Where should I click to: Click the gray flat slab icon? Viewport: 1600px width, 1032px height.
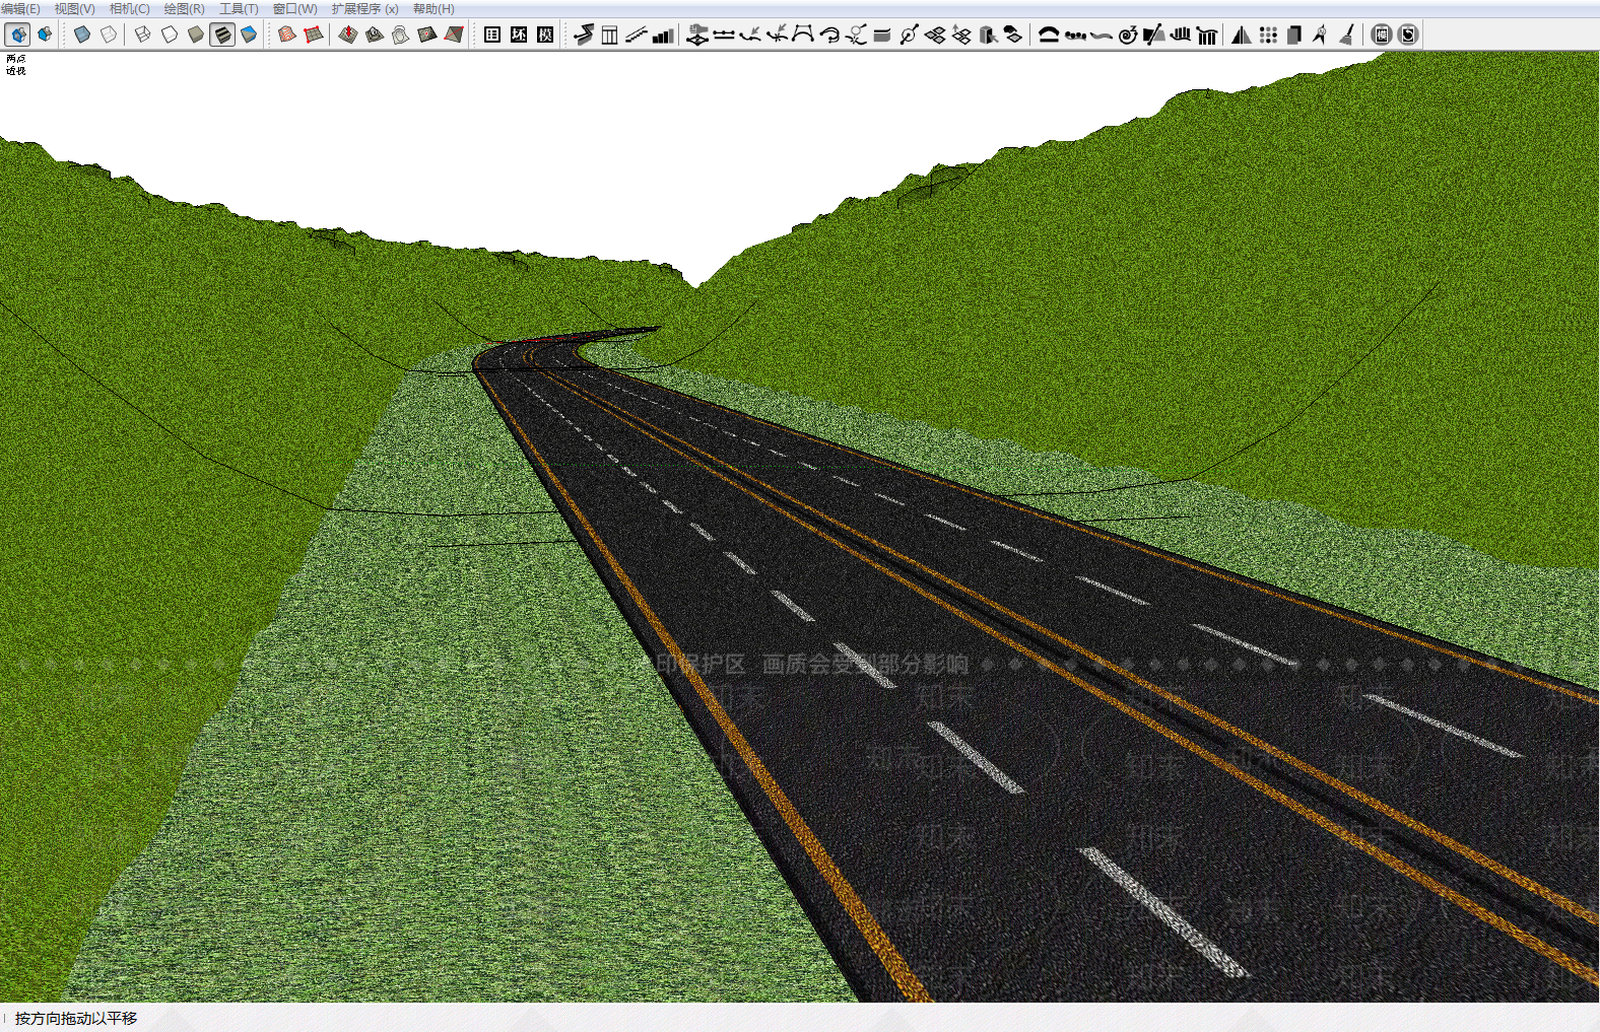point(882,35)
